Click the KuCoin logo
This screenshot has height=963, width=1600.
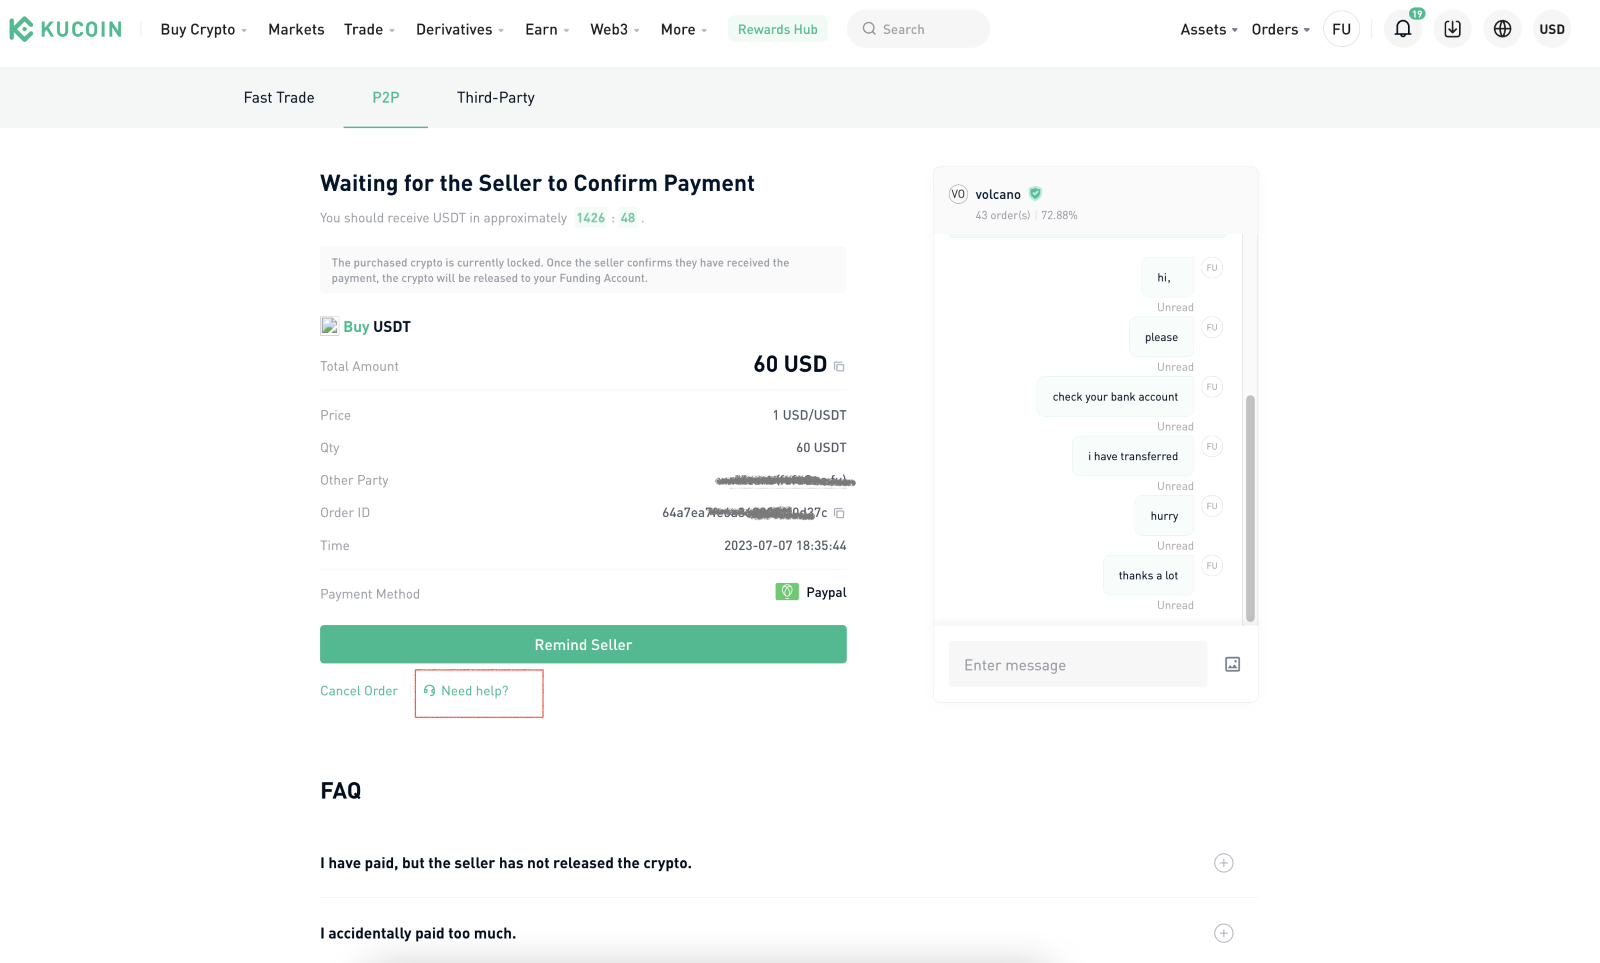(66, 29)
